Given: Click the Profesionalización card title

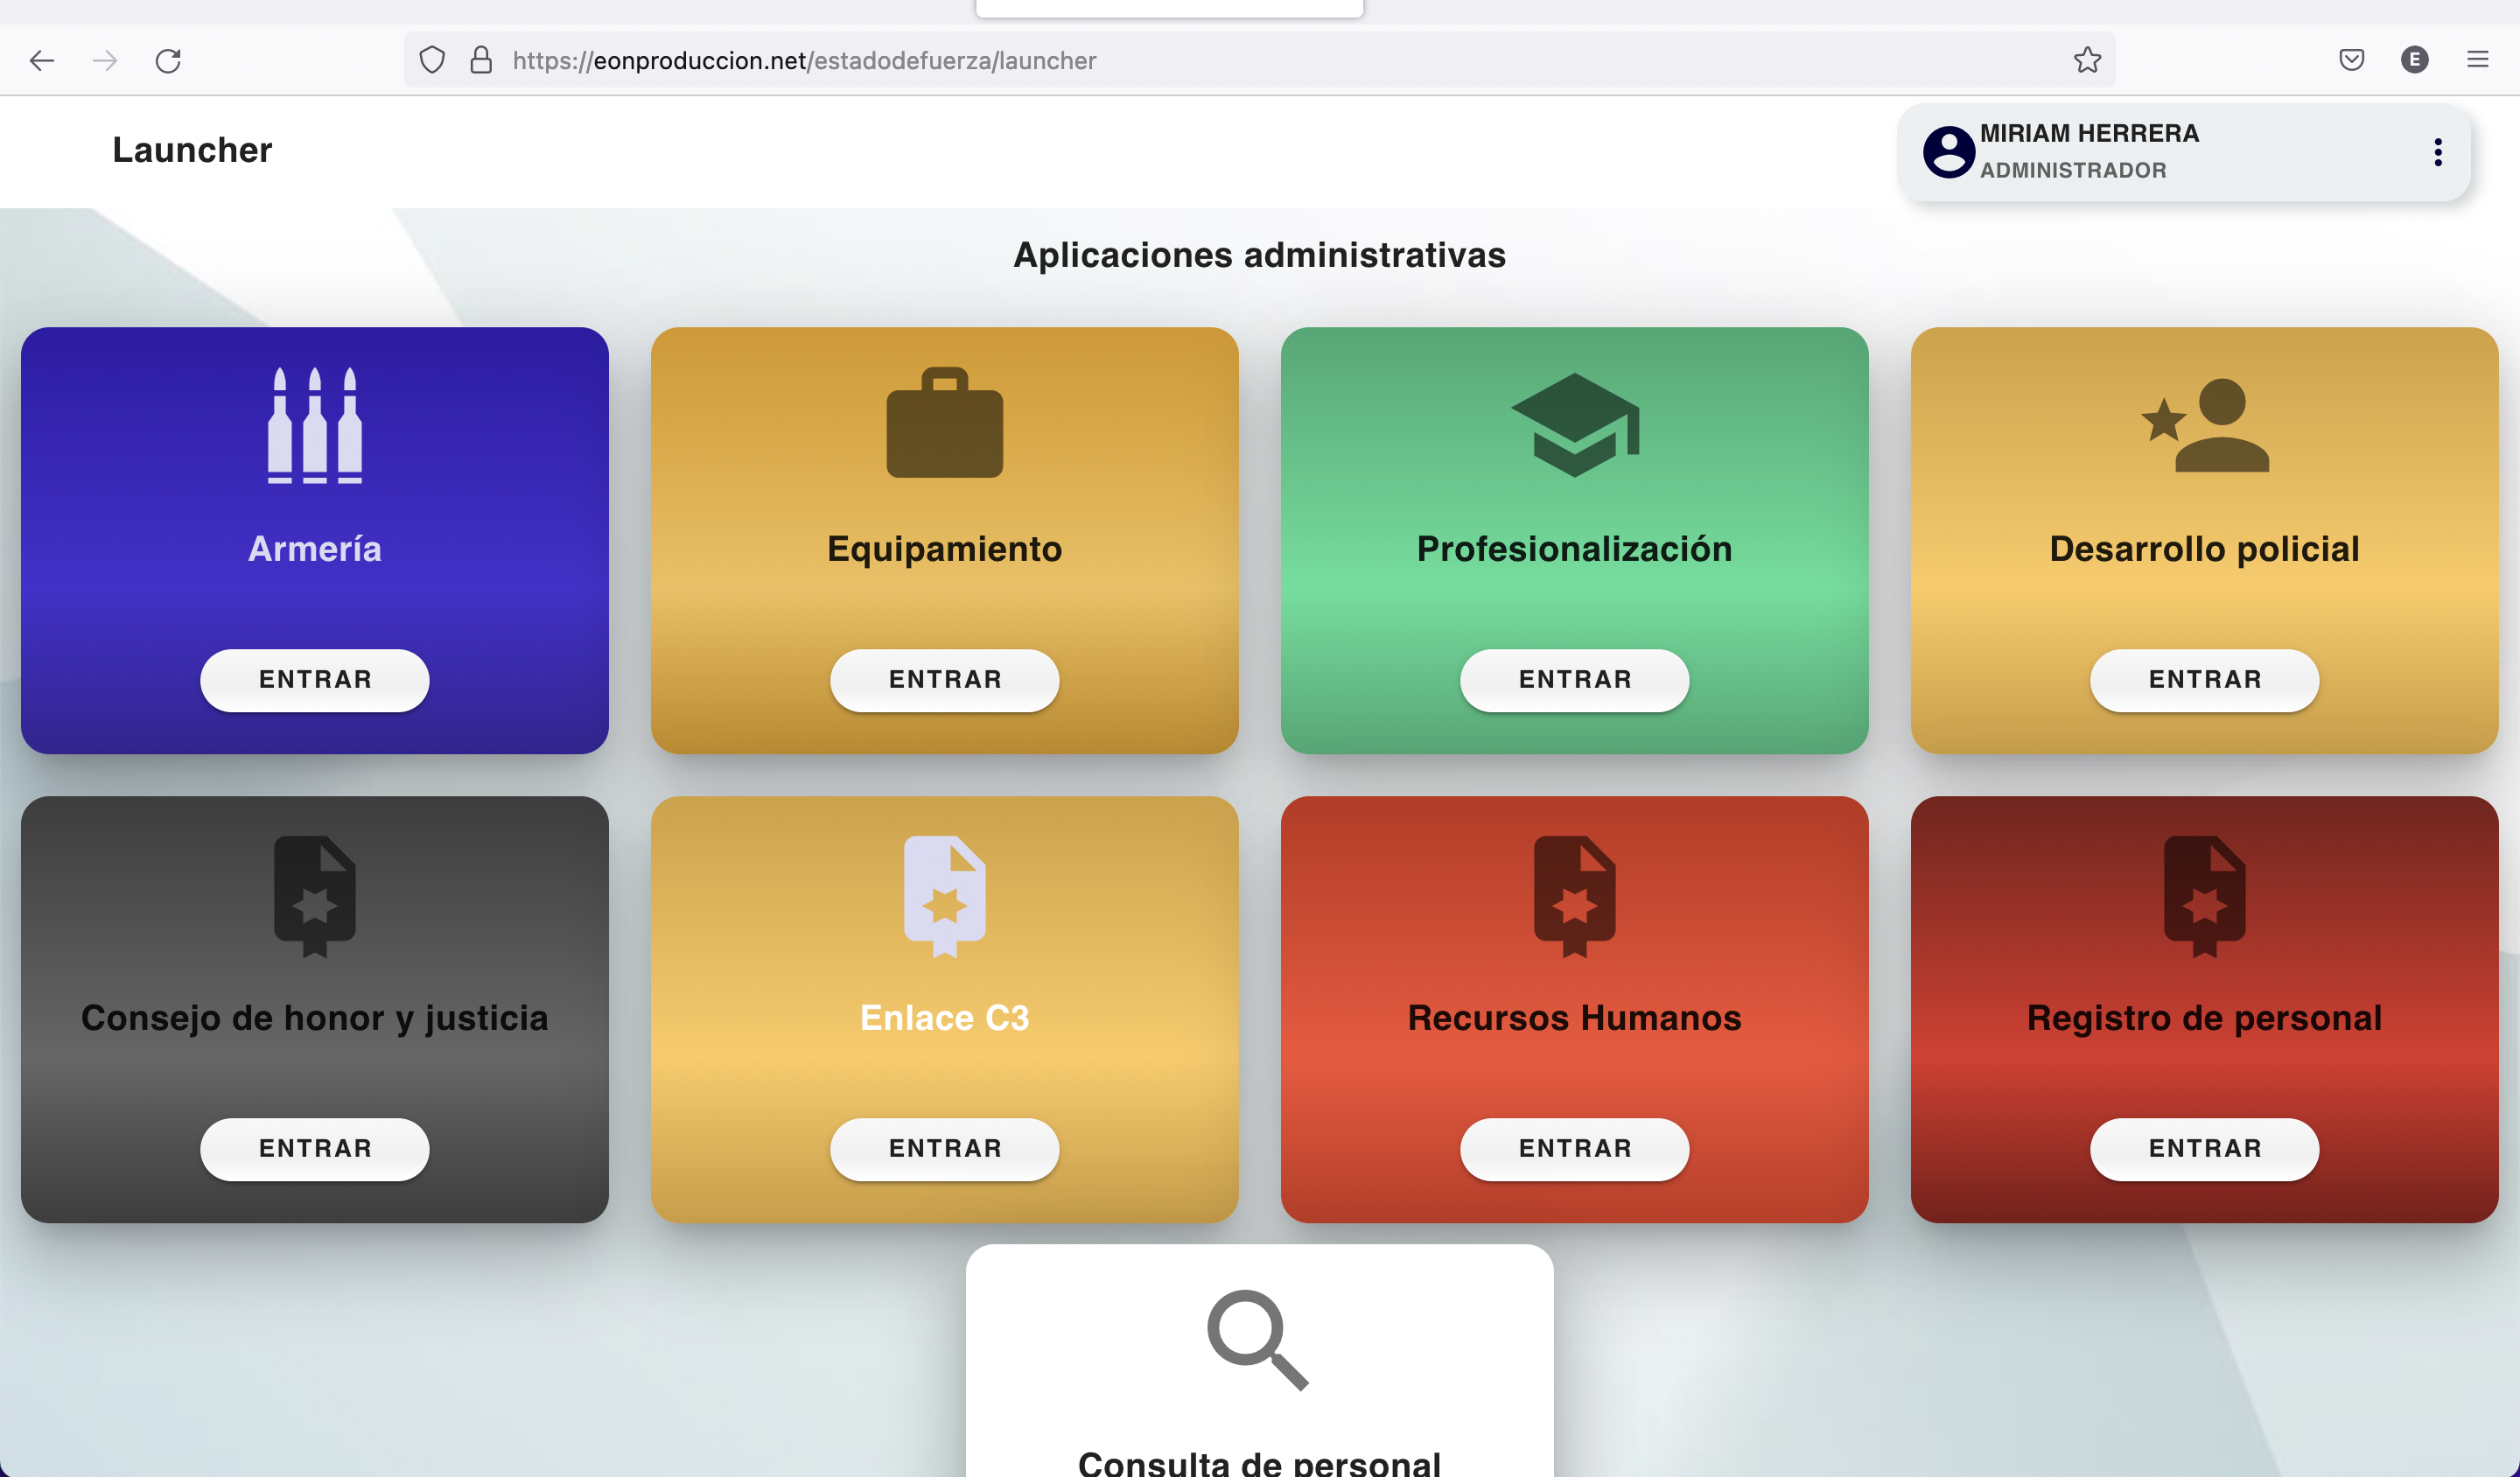Looking at the screenshot, I should pos(1575,549).
